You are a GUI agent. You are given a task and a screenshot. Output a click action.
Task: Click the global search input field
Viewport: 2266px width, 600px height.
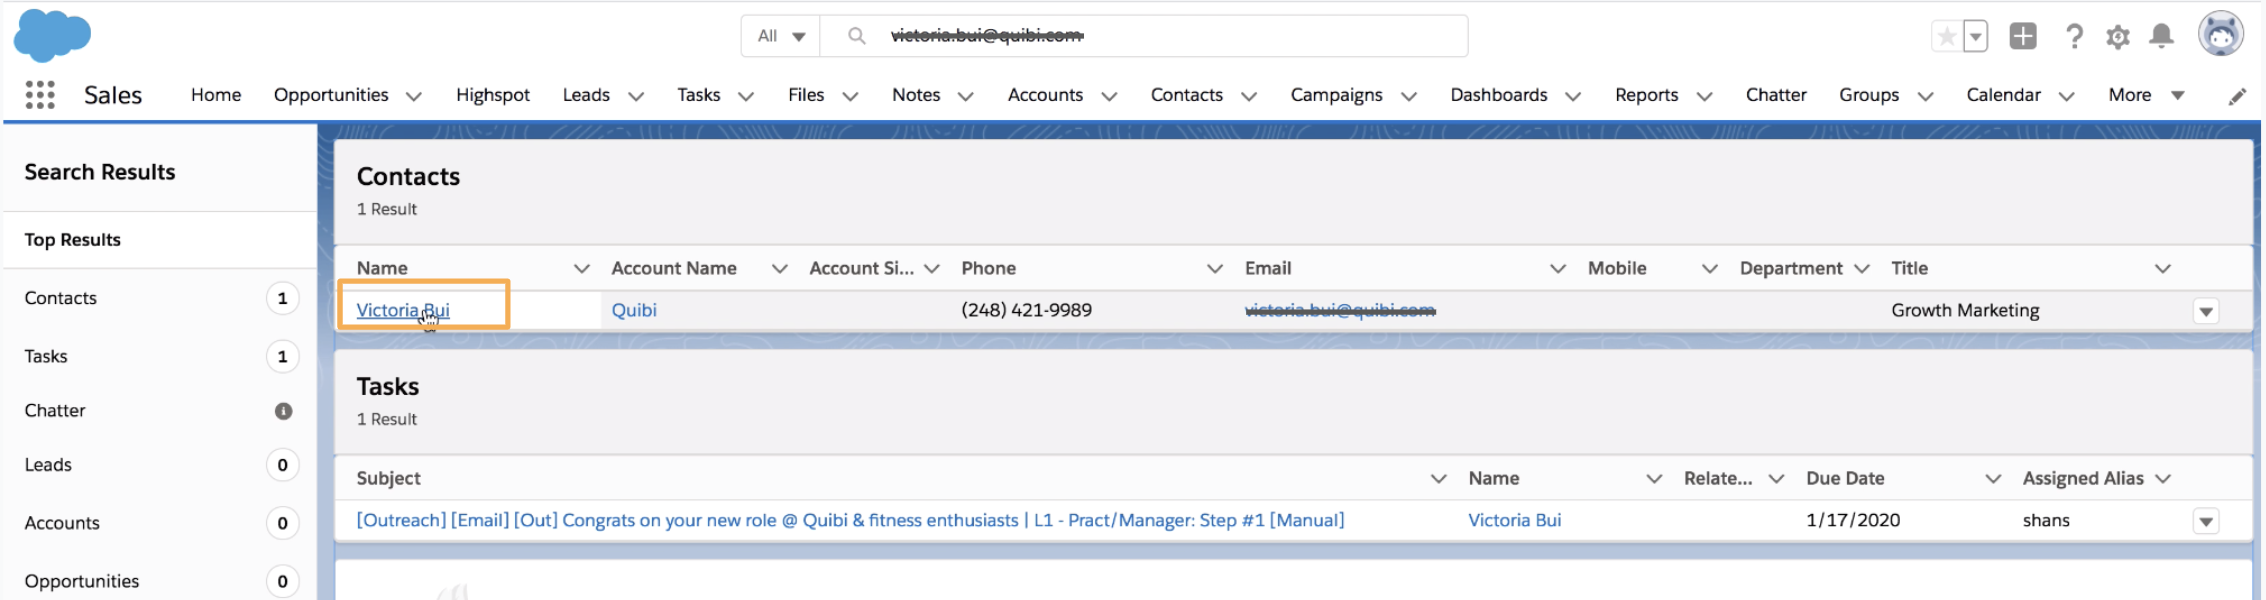pyautogui.click(x=1144, y=36)
